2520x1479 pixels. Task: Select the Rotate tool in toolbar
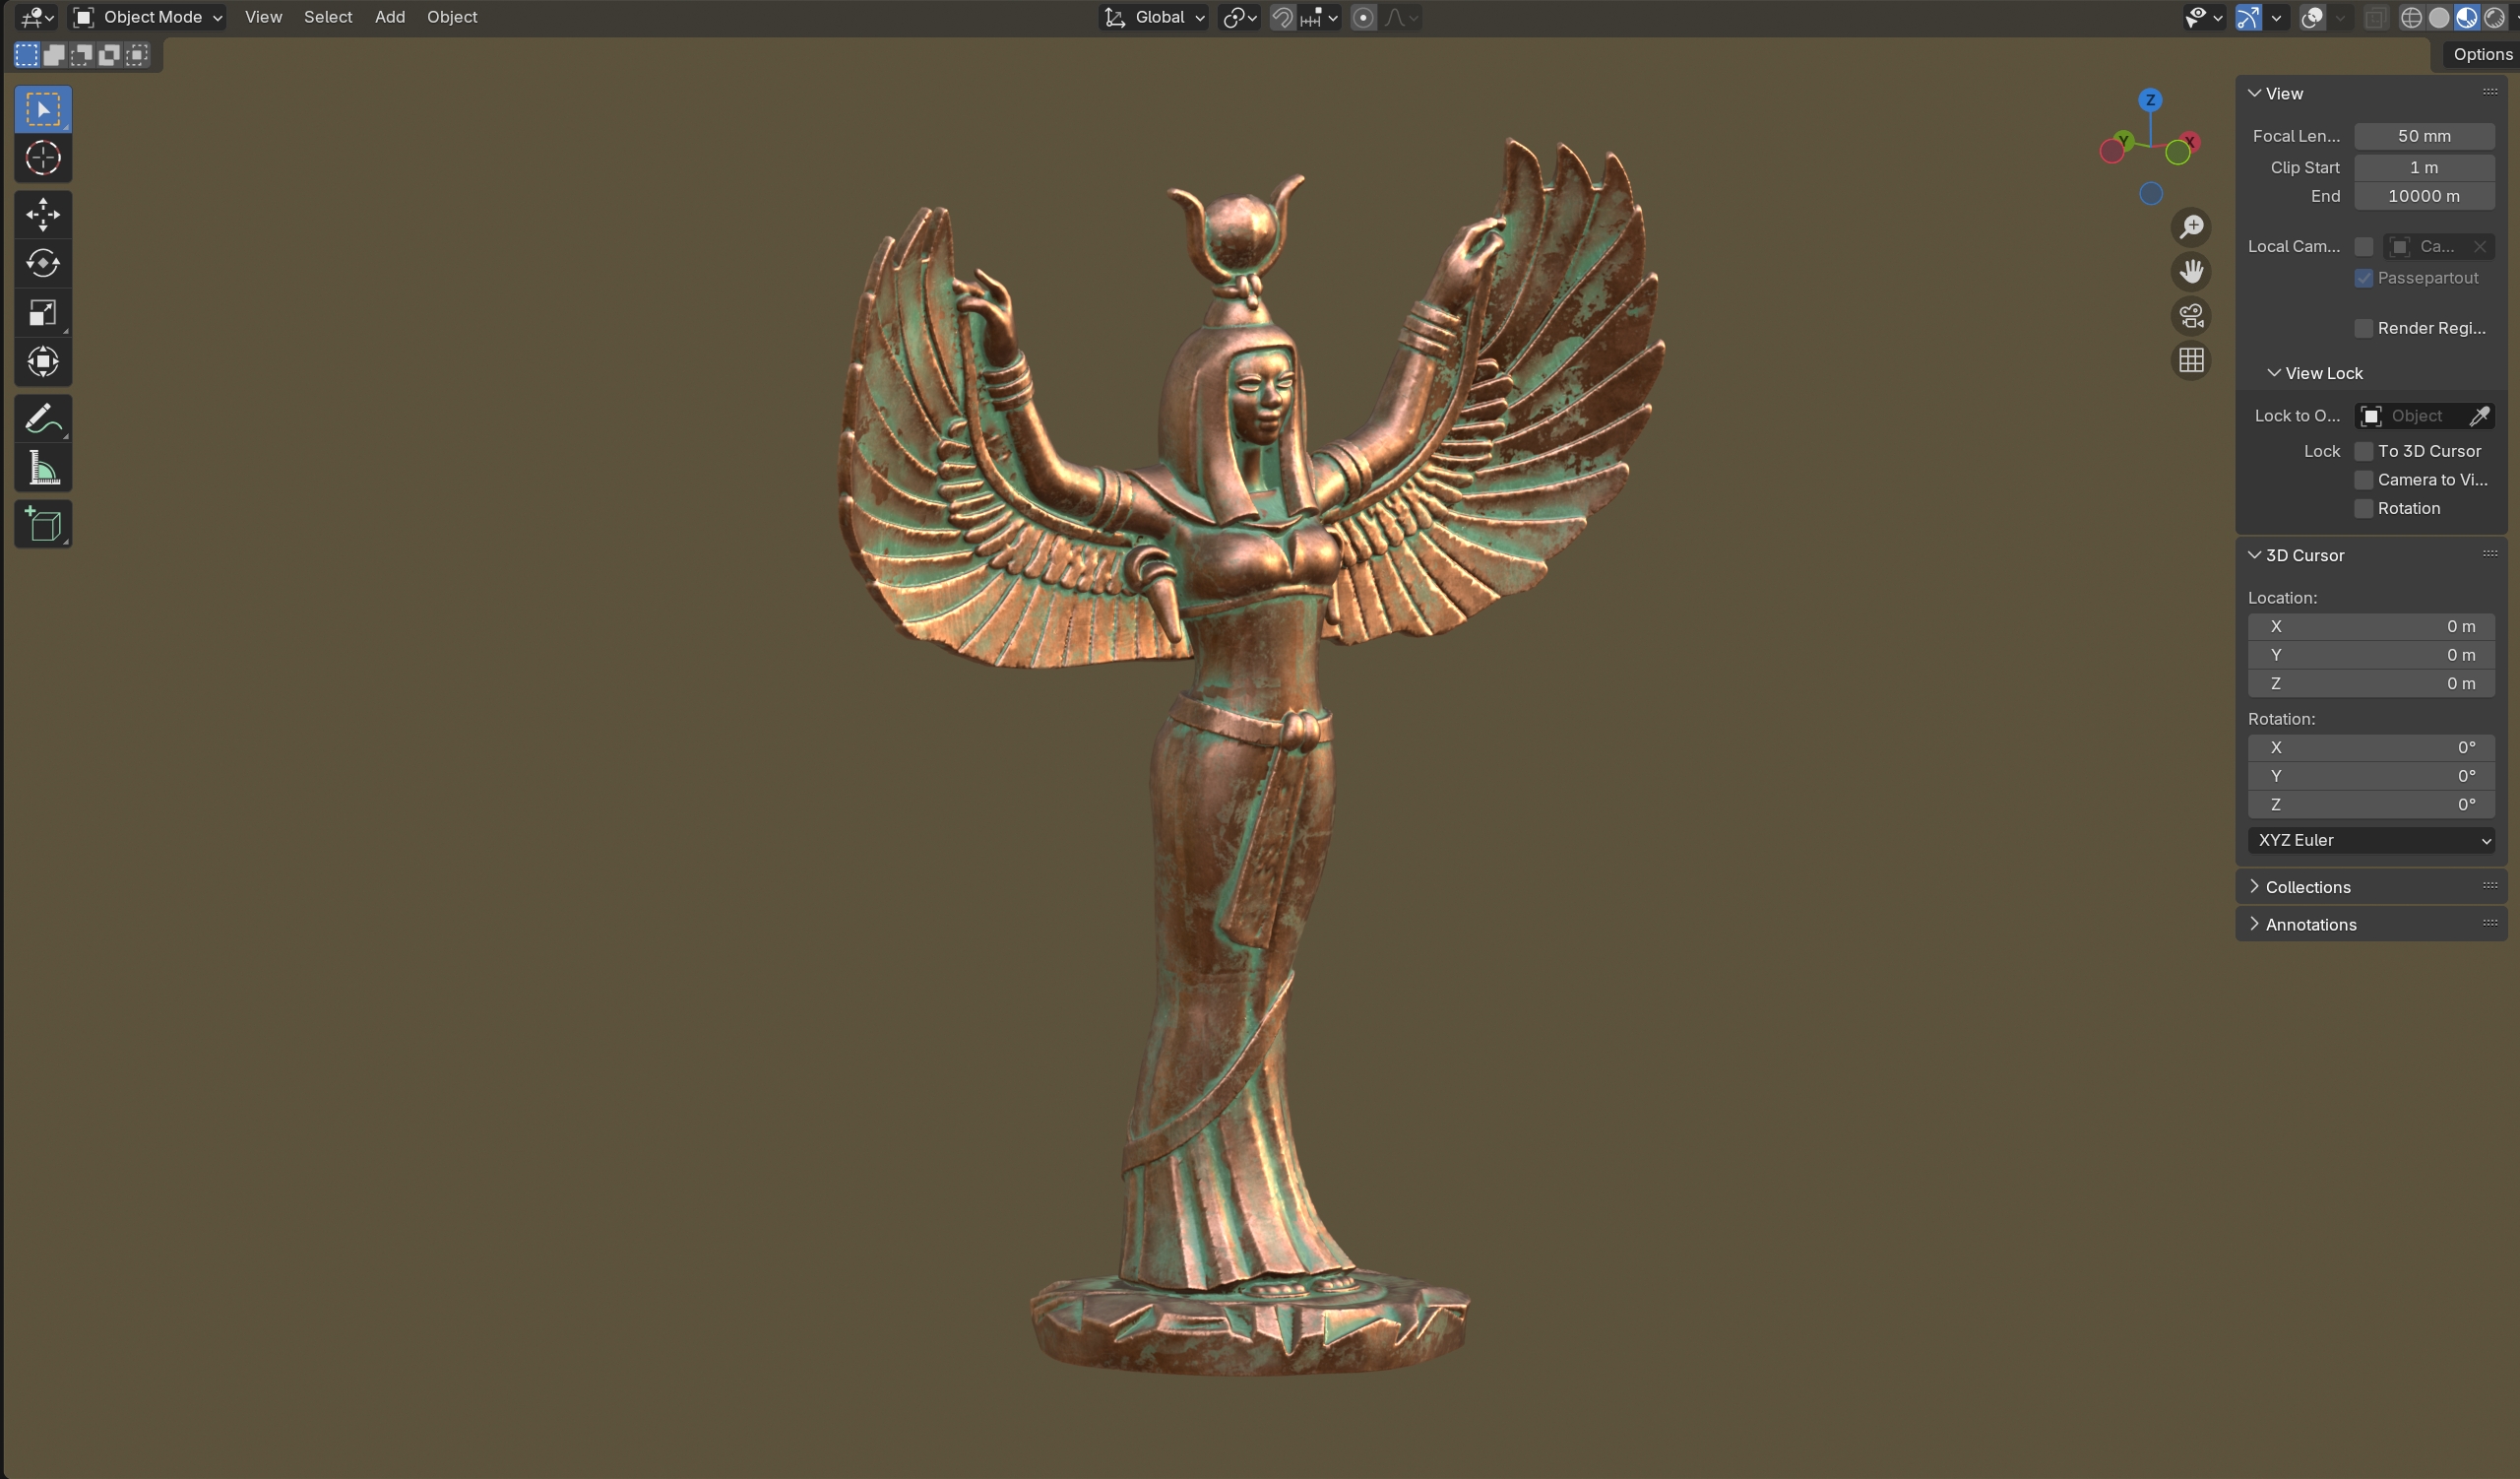pos(43,263)
